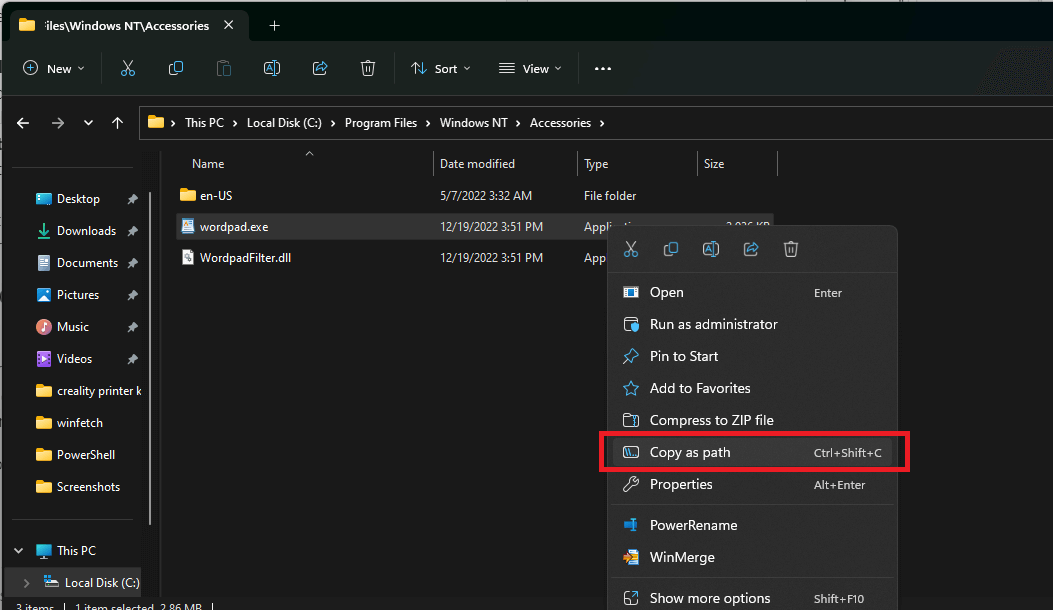
Task: Open the Sort dropdown menu
Action: 441,69
